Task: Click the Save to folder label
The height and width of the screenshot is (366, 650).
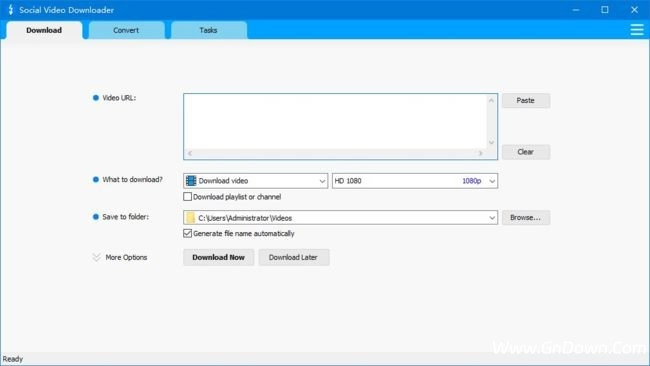Action: [125, 217]
